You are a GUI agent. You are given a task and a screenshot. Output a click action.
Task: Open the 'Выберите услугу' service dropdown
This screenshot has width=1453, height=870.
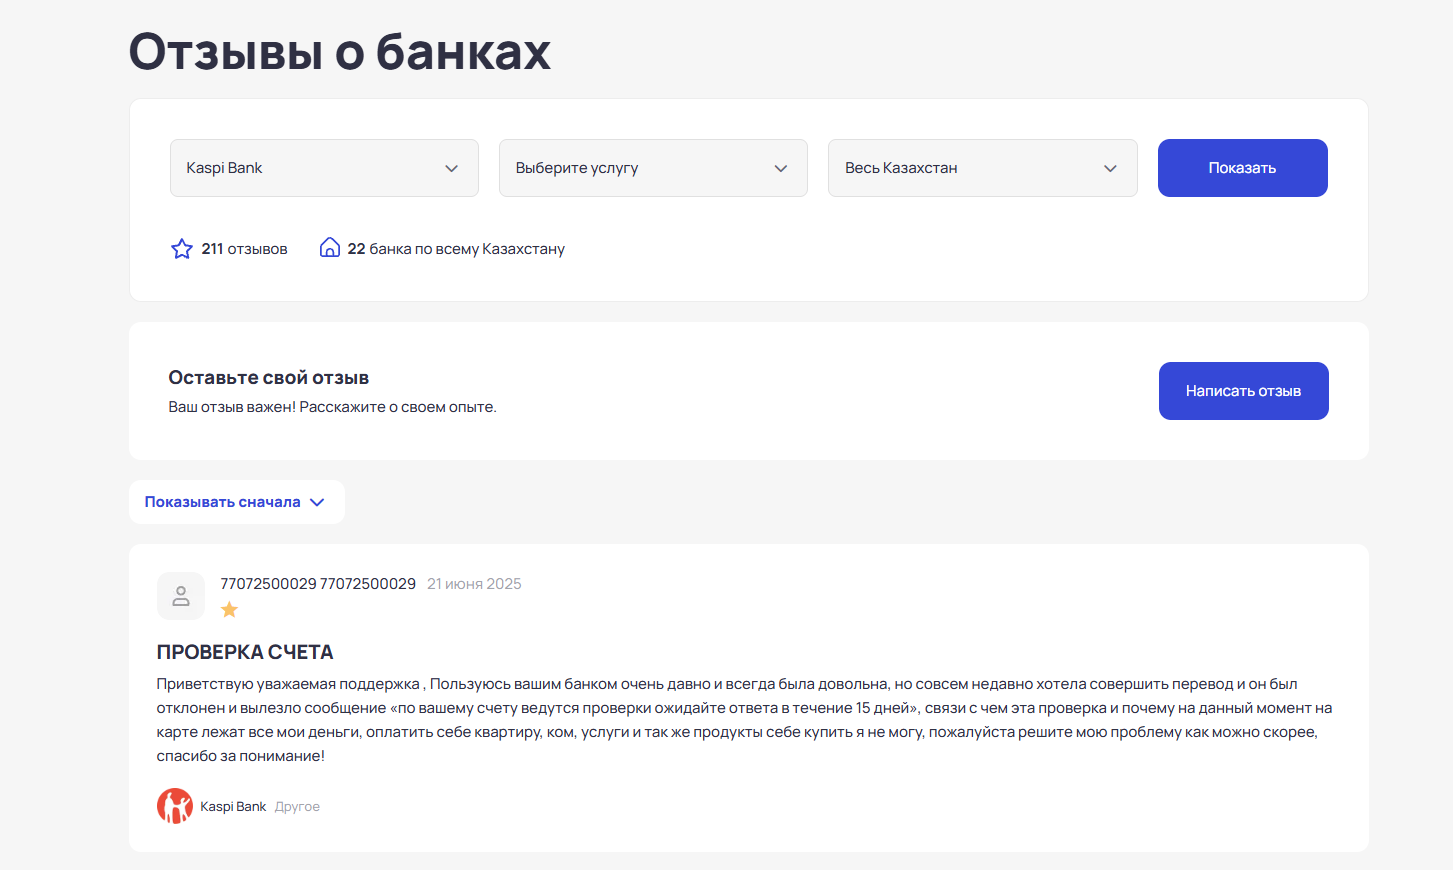653,168
